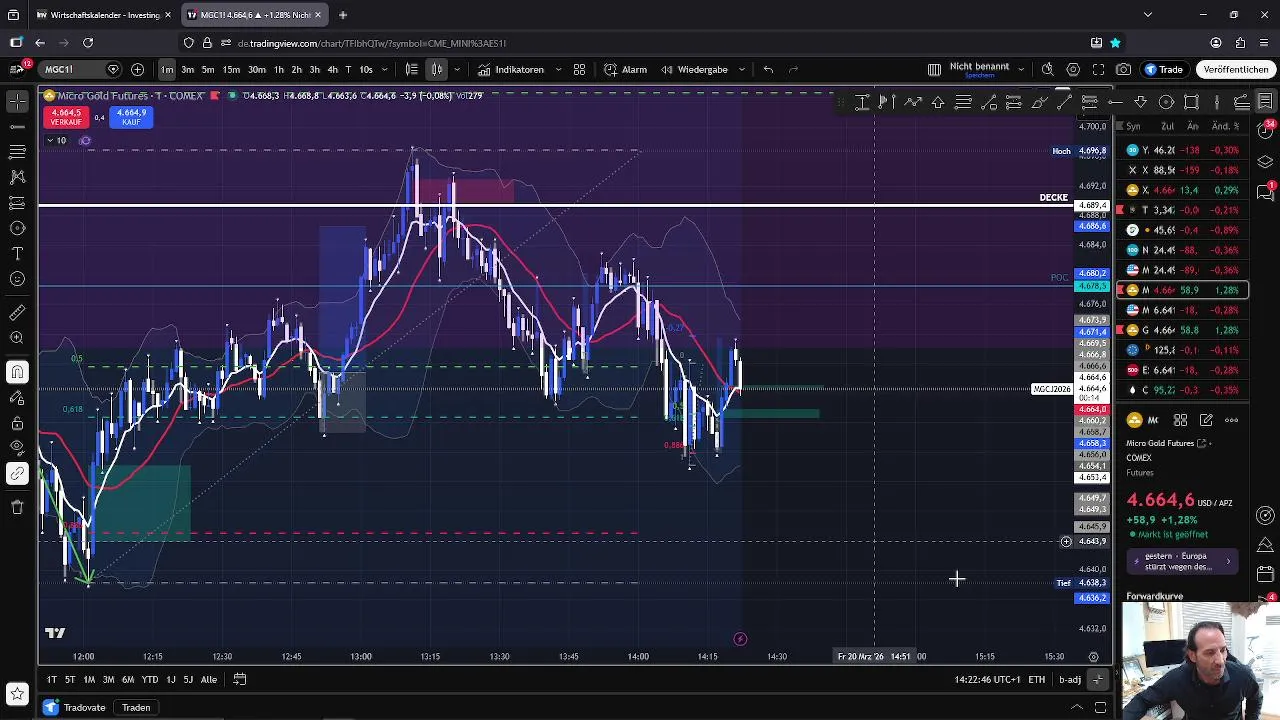The height and width of the screenshot is (720, 1280).
Task: Select the 1m timeframe
Action: (x=167, y=70)
